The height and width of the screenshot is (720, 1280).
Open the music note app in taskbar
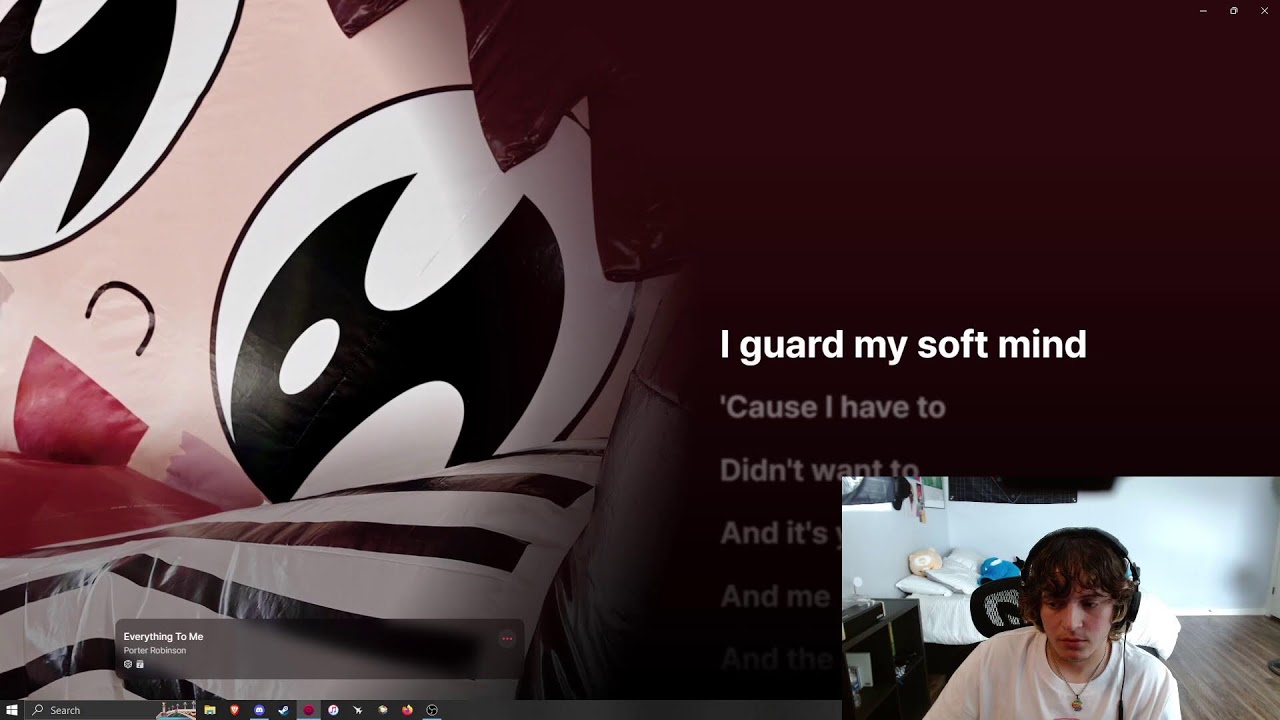(x=333, y=710)
